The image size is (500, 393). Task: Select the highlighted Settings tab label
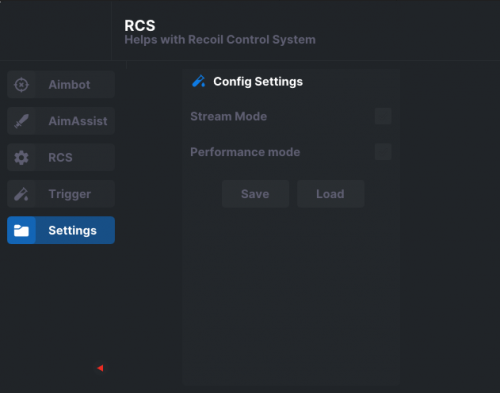(x=72, y=230)
